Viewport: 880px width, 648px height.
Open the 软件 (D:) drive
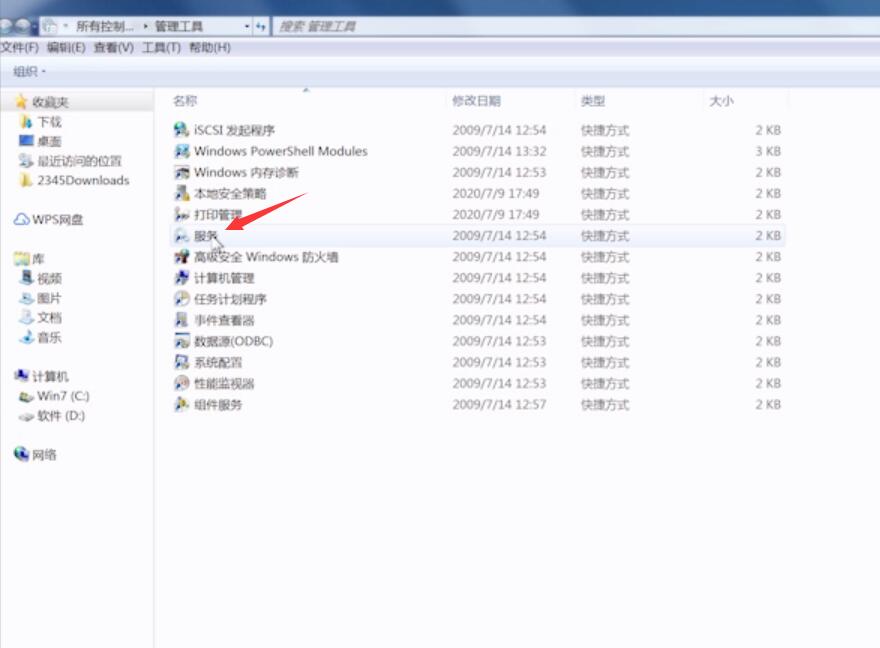coord(61,416)
